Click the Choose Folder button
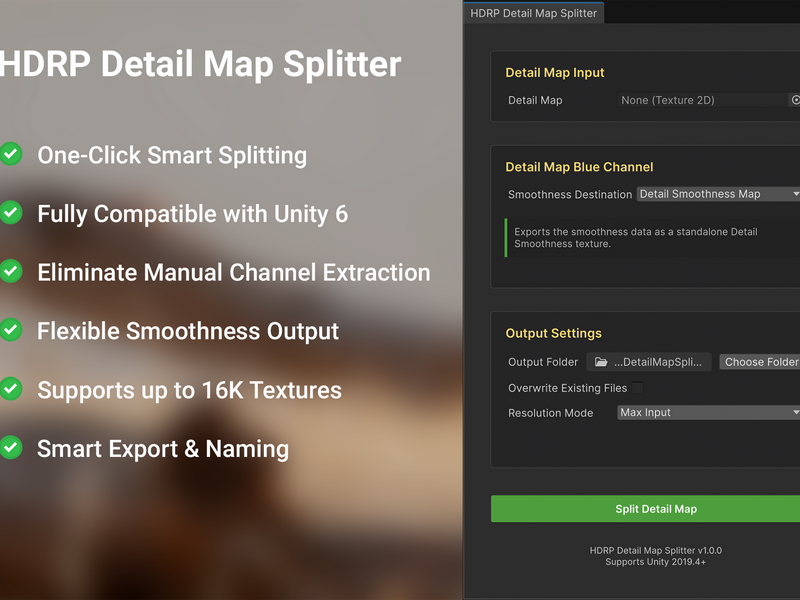Image resolution: width=800 pixels, height=600 pixels. point(760,362)
